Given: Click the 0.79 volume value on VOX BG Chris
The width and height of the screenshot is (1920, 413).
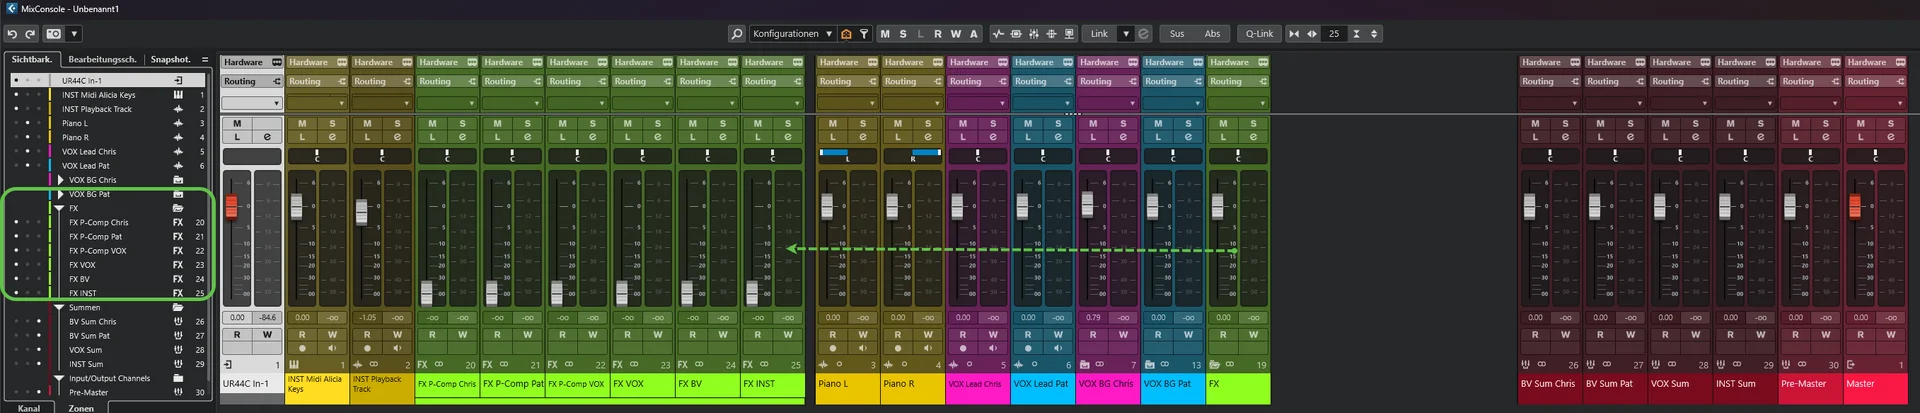Looking at the screenshot, I should coord(1093,317).
